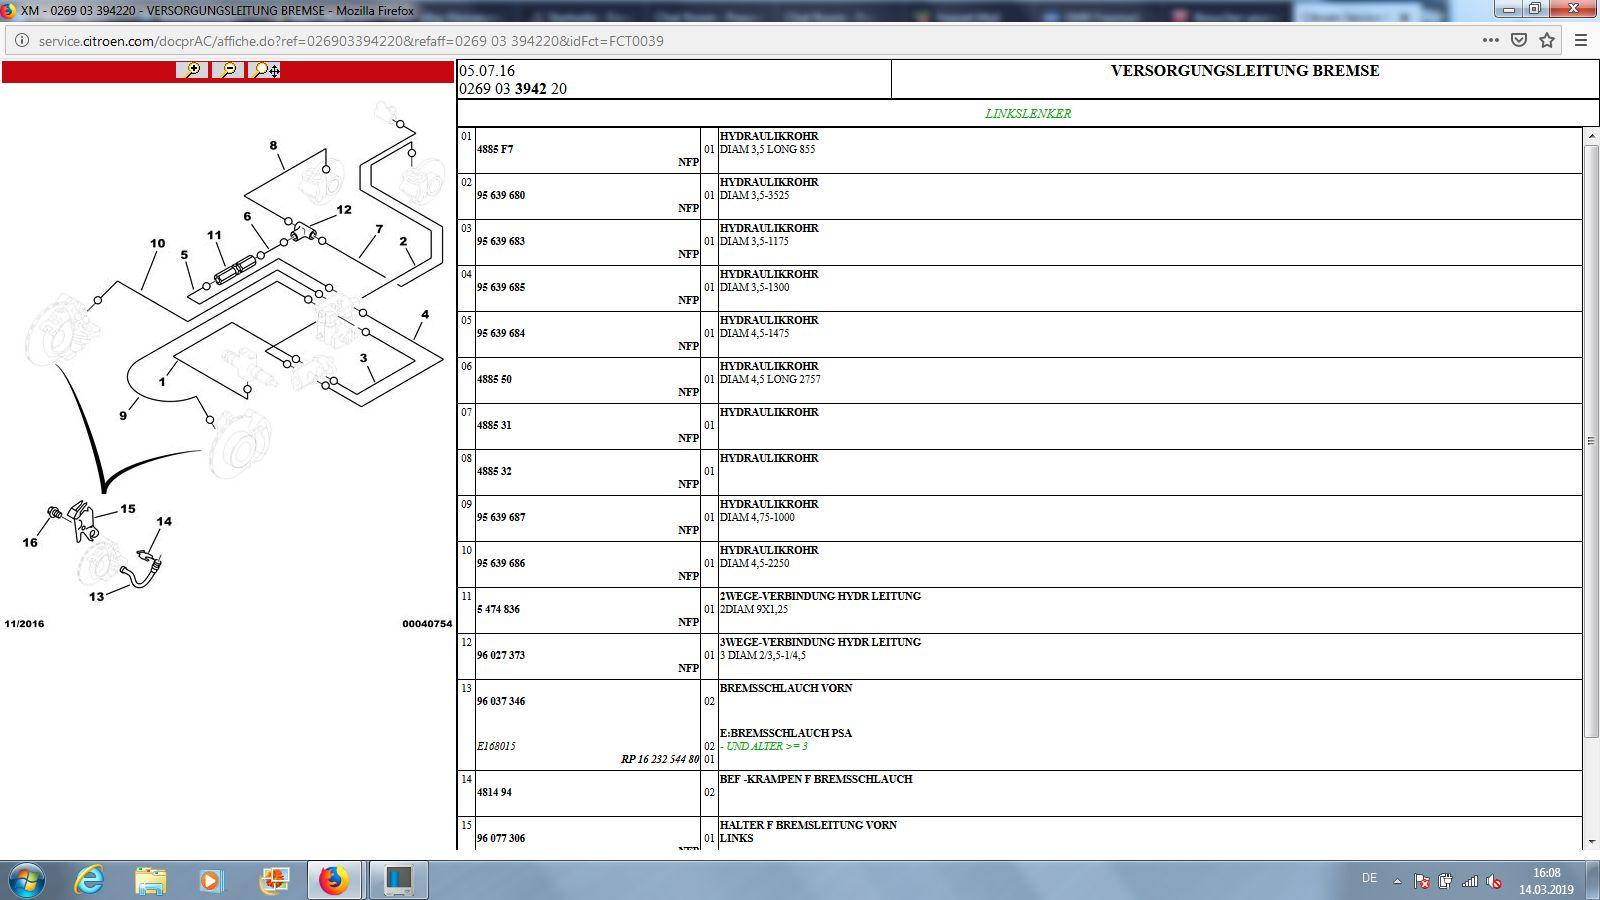
Task: Click the green LINKSLENKER label
Action: coord(1028,113)
